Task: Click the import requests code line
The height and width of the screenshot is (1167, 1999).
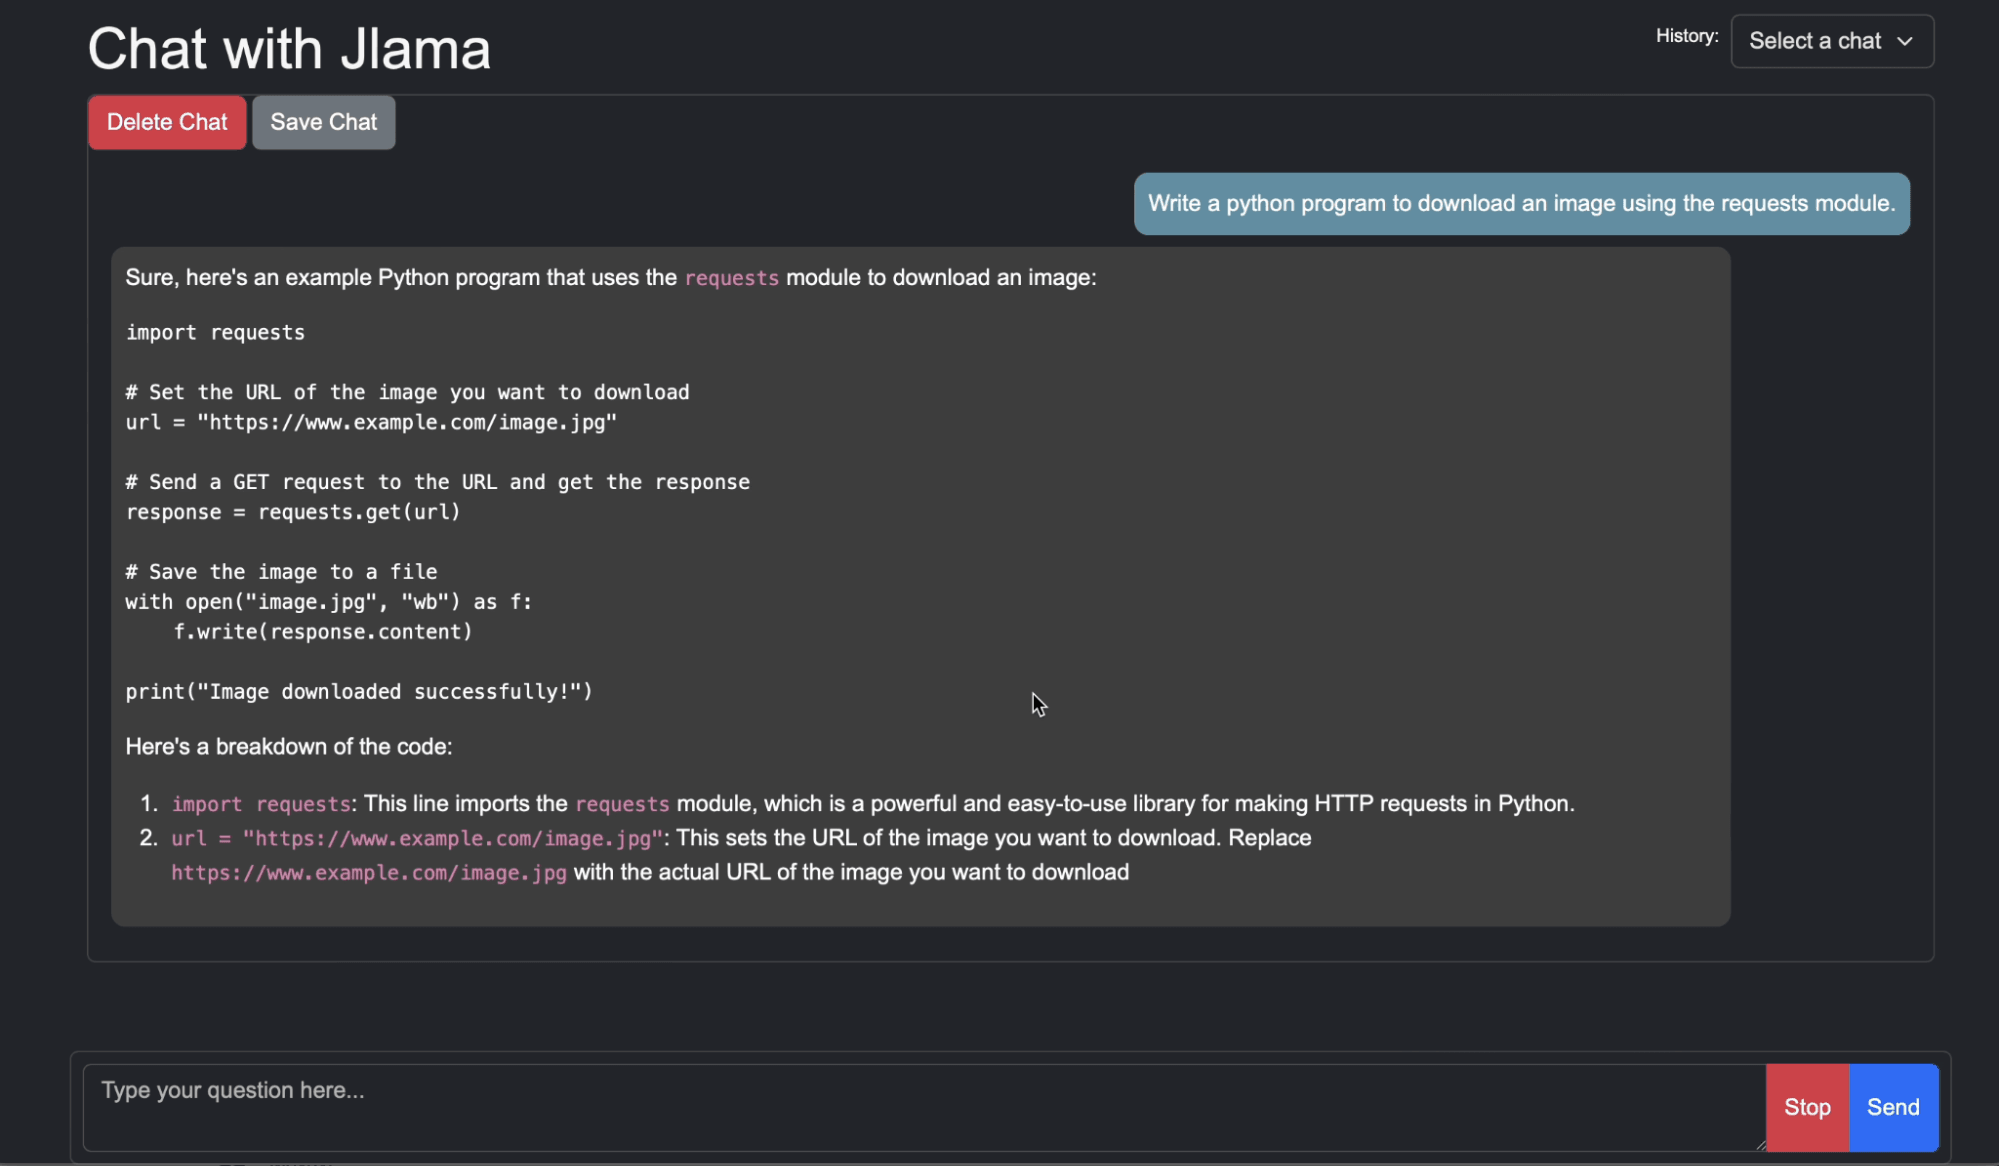Action: (214, 332)
